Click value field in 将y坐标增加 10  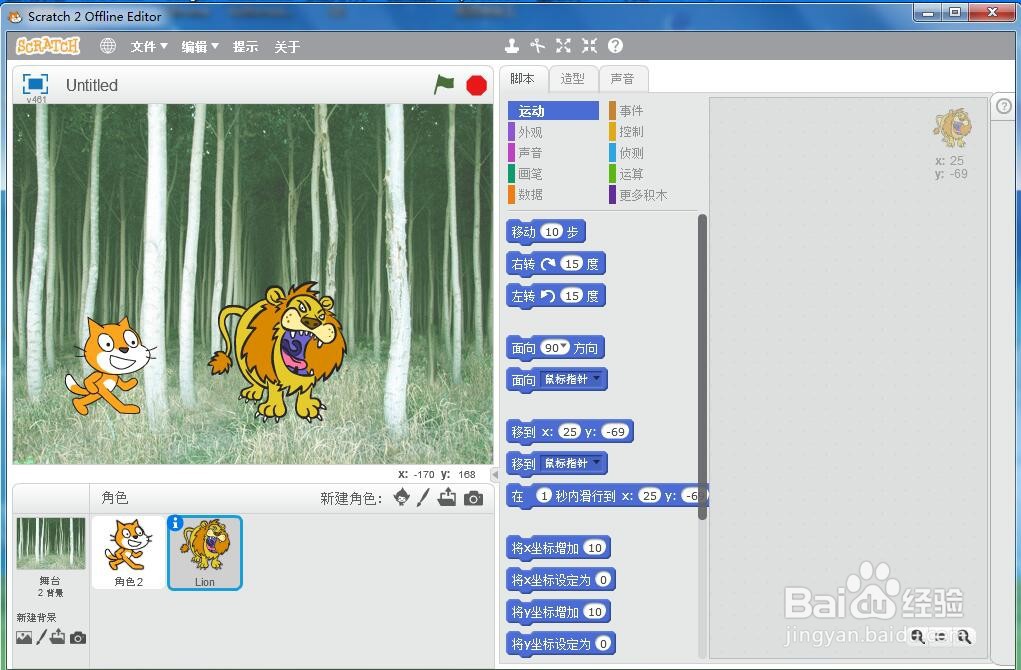click(594, 611)
